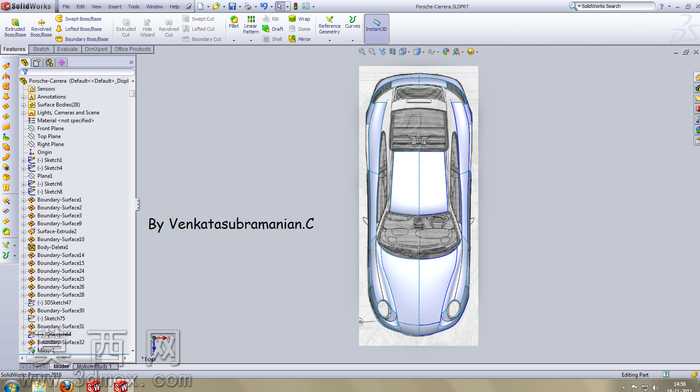Open dropdown arrow under Reference Geometry
The height and width of the screenshot is (392, 700).
329,41
